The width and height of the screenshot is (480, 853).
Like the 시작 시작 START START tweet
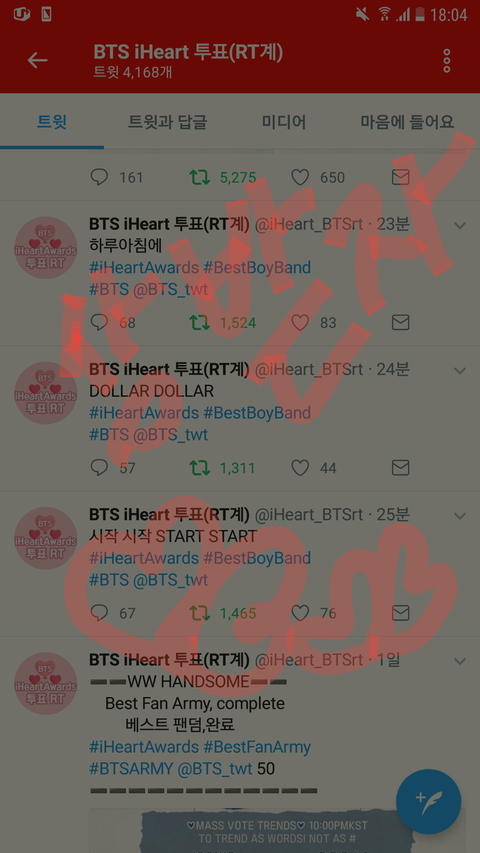tap(300, 613)
